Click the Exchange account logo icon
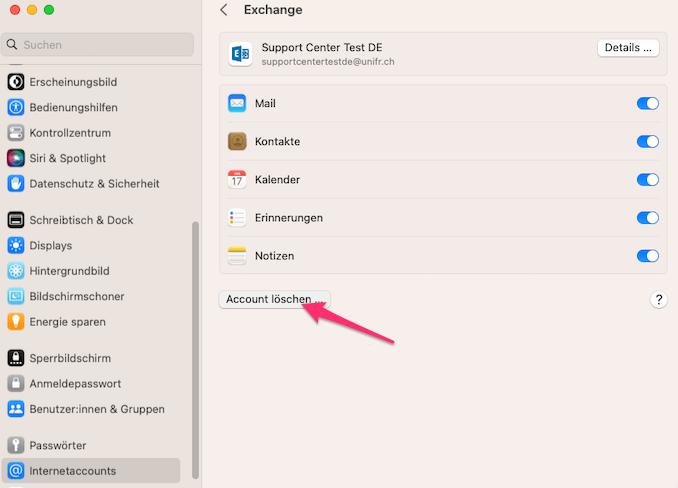 click(240, 54)
